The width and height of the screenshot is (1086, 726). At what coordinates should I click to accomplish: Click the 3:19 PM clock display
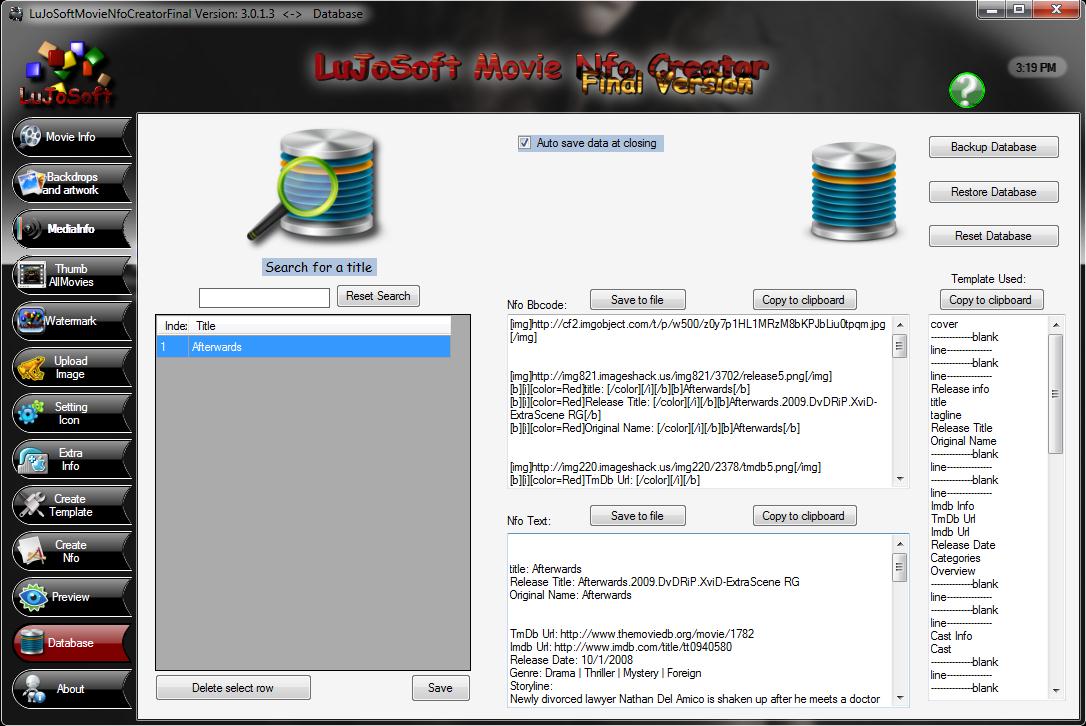pos(1035,68)
